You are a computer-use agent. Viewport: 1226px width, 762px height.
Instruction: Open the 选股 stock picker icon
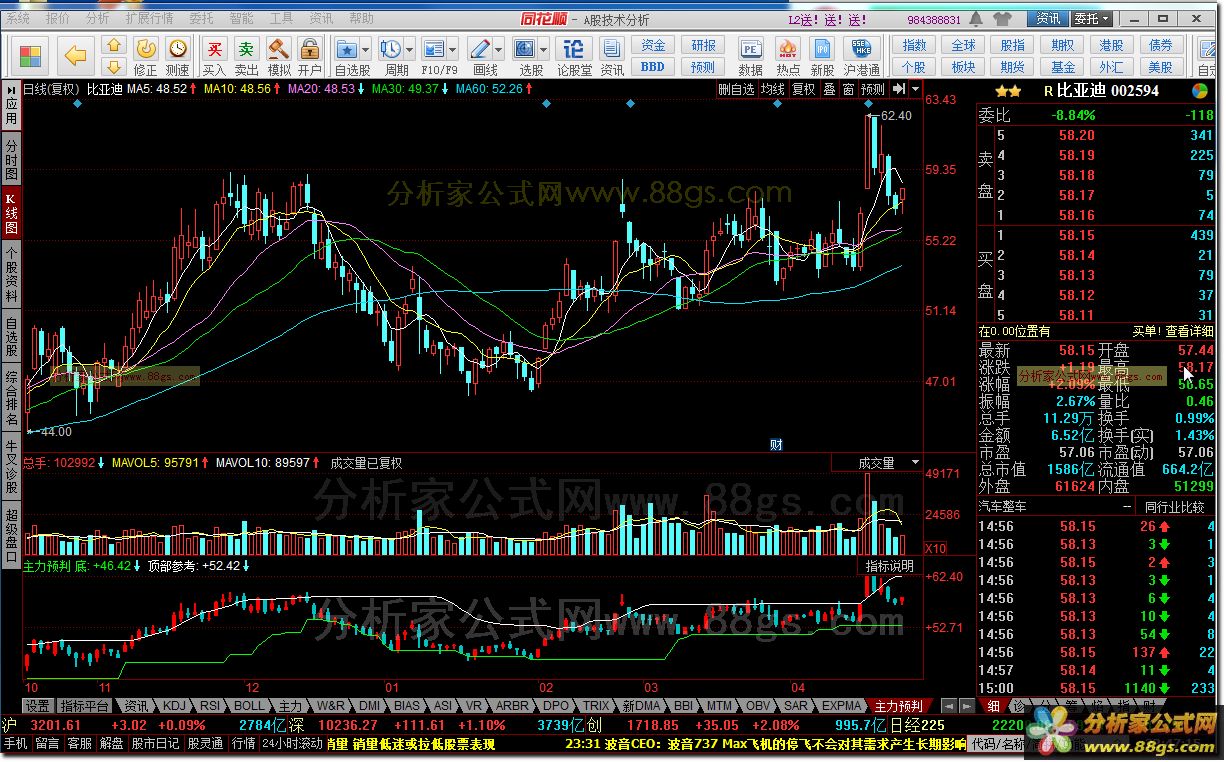click(524, 49)
